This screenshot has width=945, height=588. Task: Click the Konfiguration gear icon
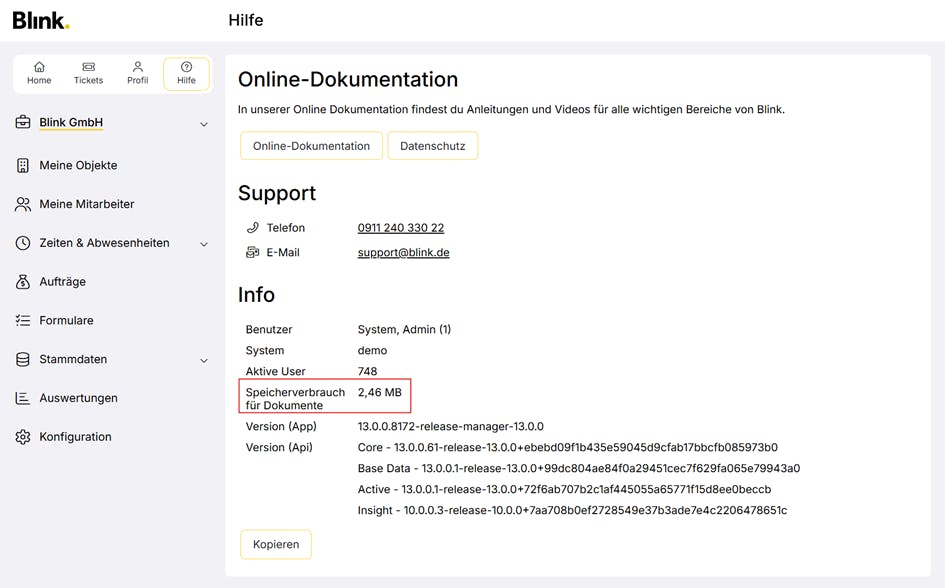(x=23, y=437)
